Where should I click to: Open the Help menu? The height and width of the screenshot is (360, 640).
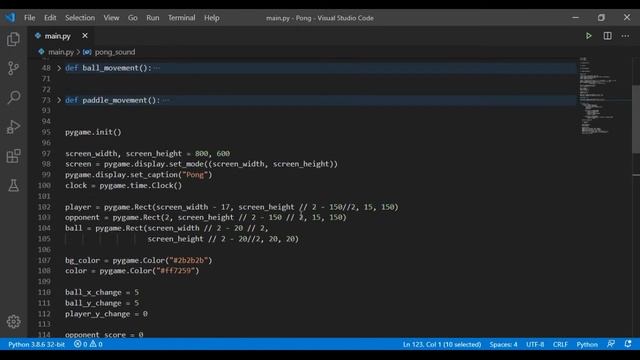[212, 18]
